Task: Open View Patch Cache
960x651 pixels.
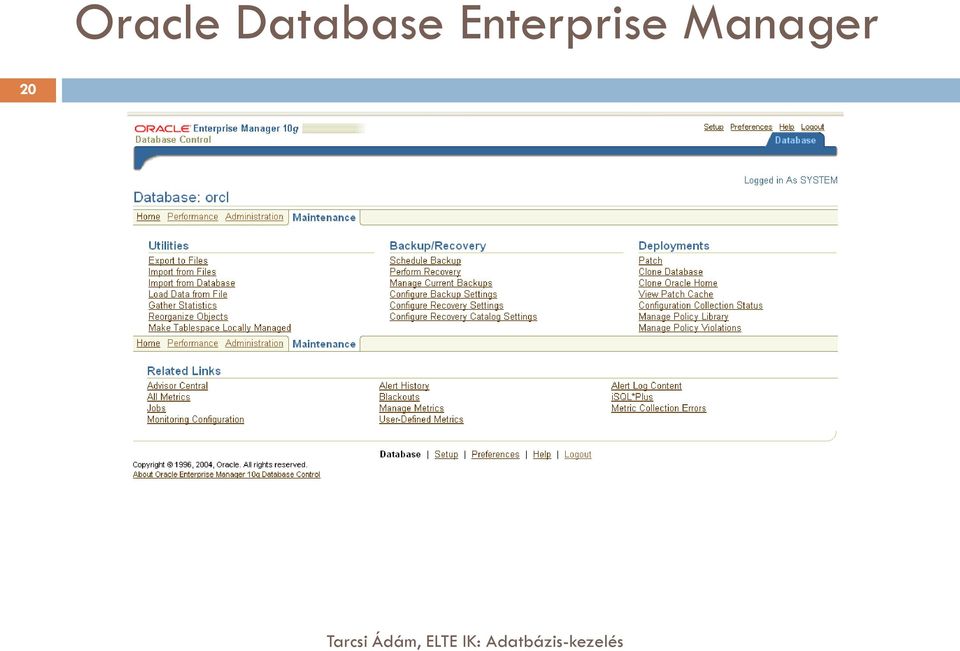Action: pos(676,294)
